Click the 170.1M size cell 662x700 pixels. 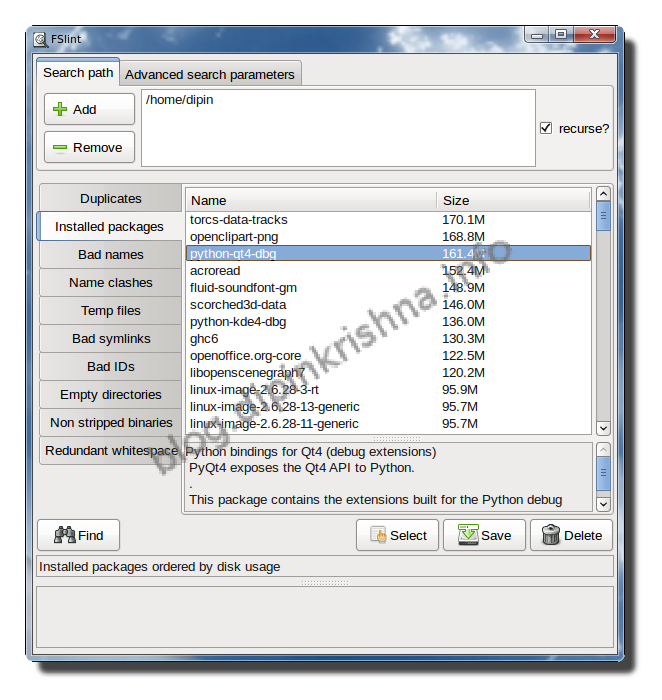click(463, 220)
